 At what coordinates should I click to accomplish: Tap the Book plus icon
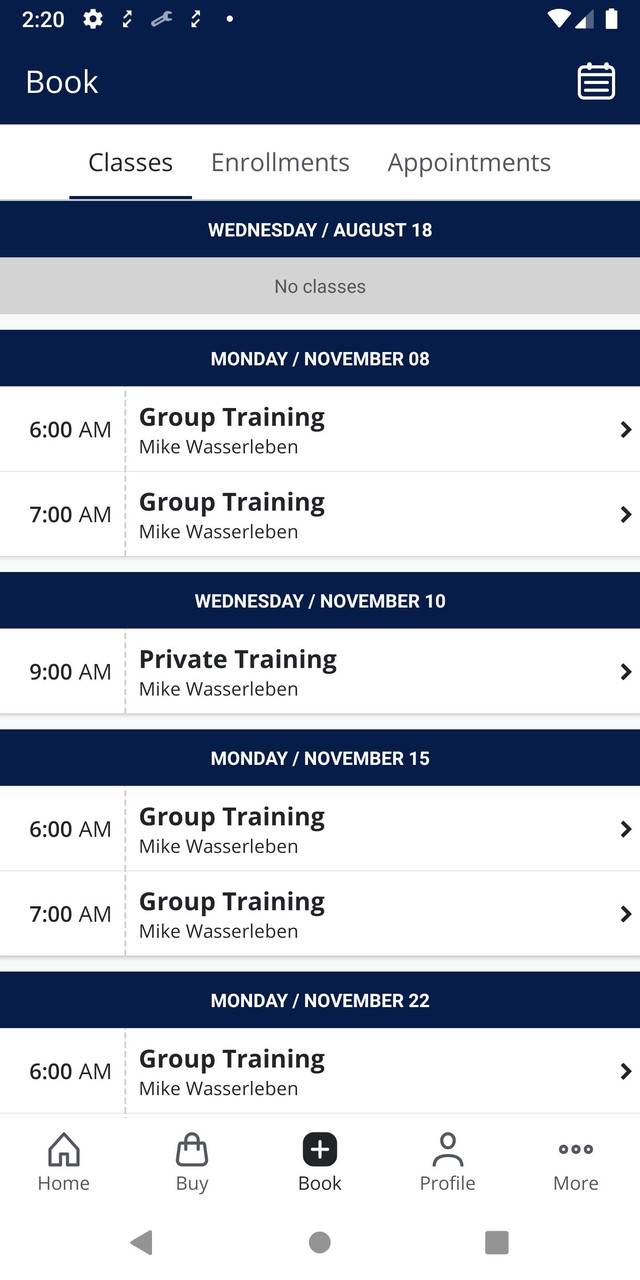[x=320, y=1150]
